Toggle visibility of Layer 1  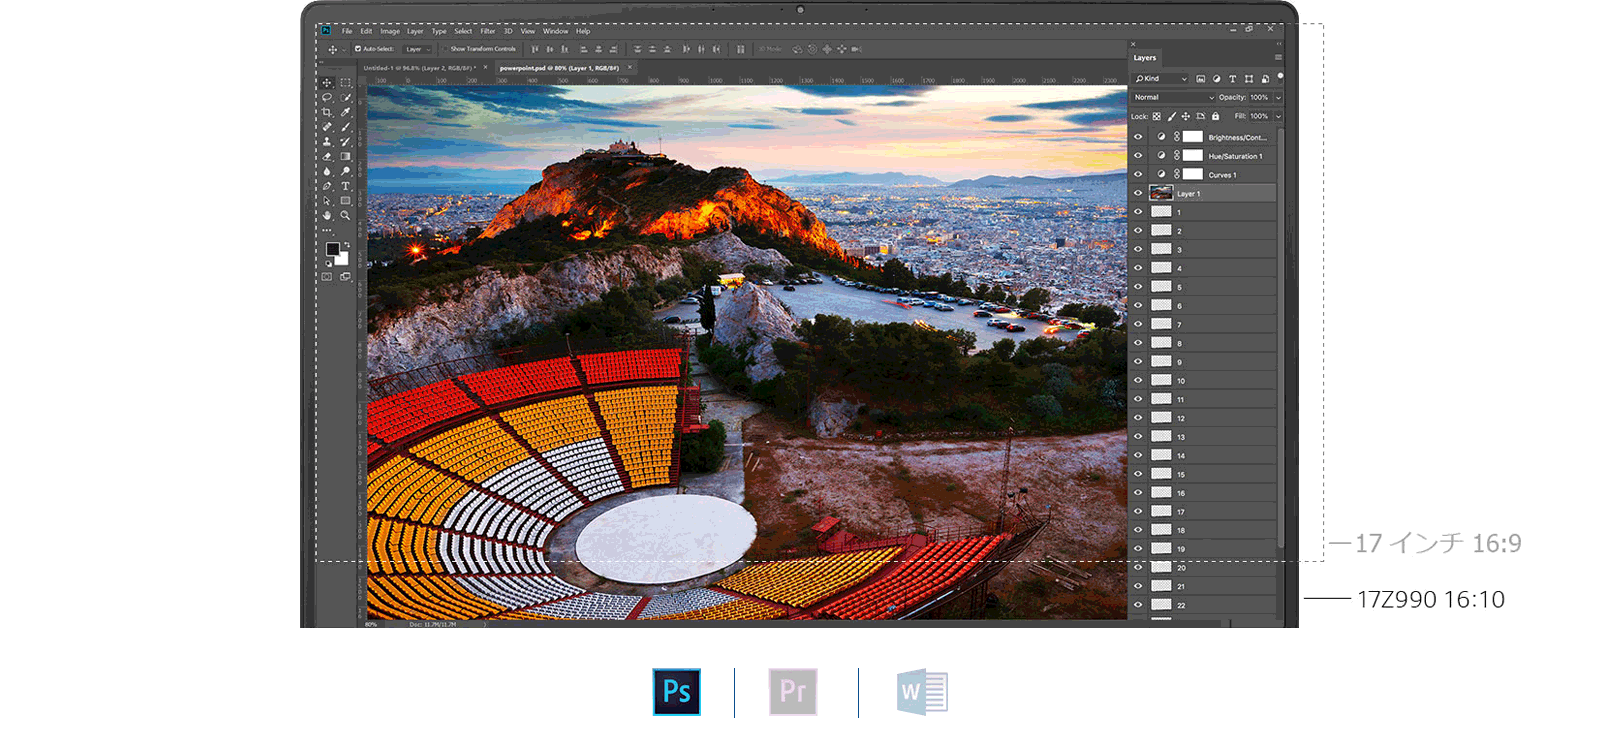click(1138, 193)
